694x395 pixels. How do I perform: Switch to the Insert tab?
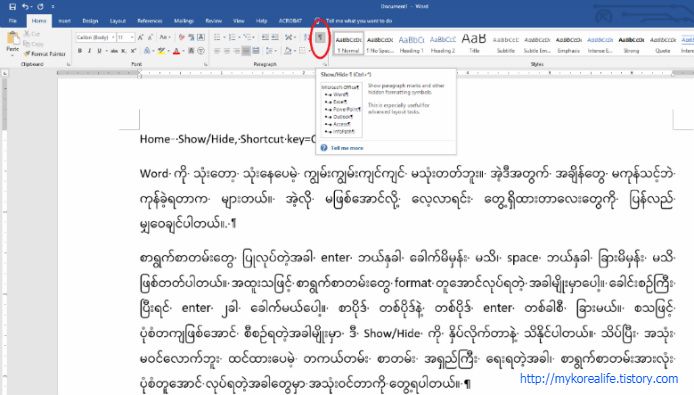pyautogui.click(x=64, y=21)
